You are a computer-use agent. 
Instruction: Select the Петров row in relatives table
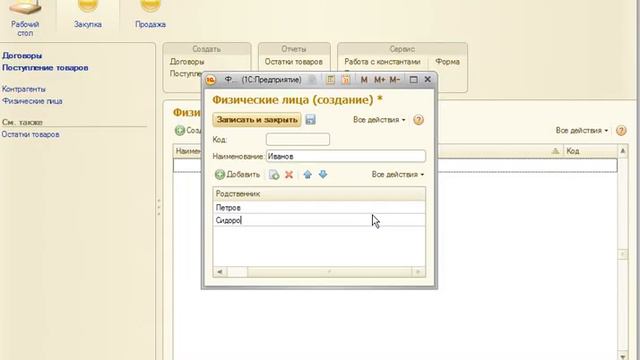click(x=319, y=207)
